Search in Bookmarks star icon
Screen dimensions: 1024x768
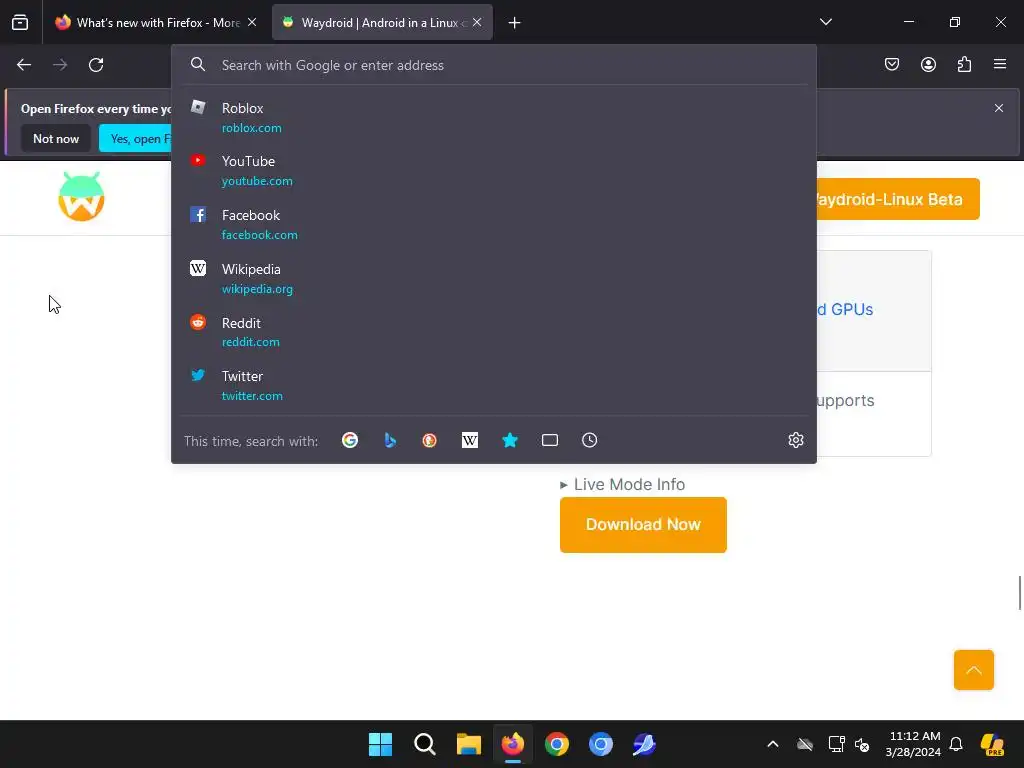(510, 440)
